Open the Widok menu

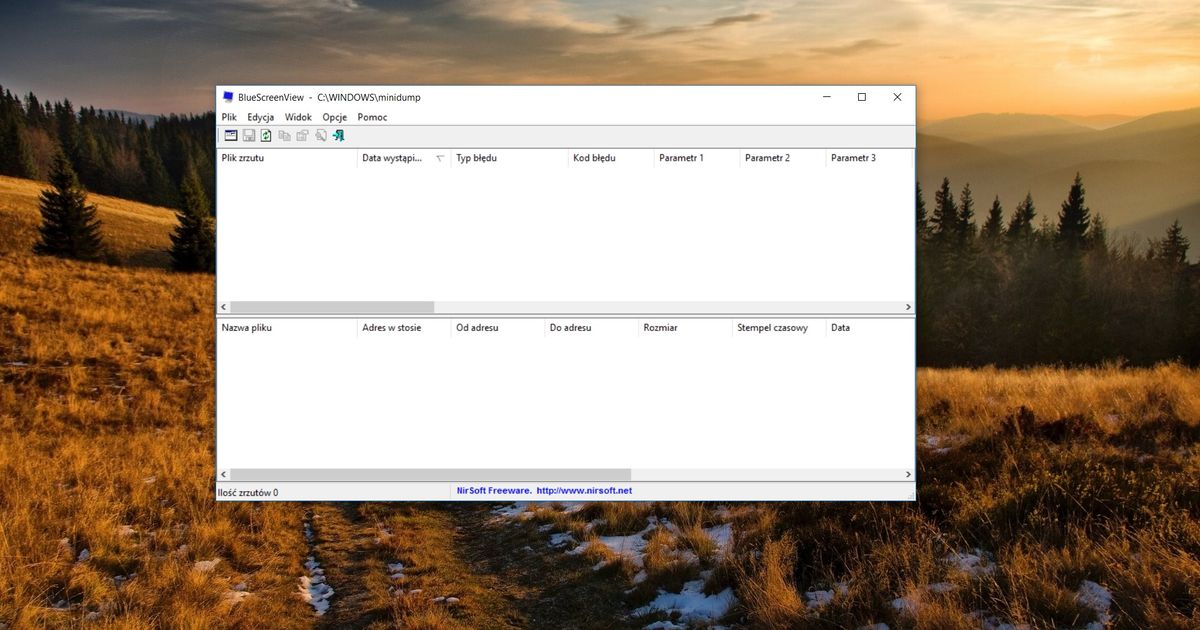click(297, 117)
